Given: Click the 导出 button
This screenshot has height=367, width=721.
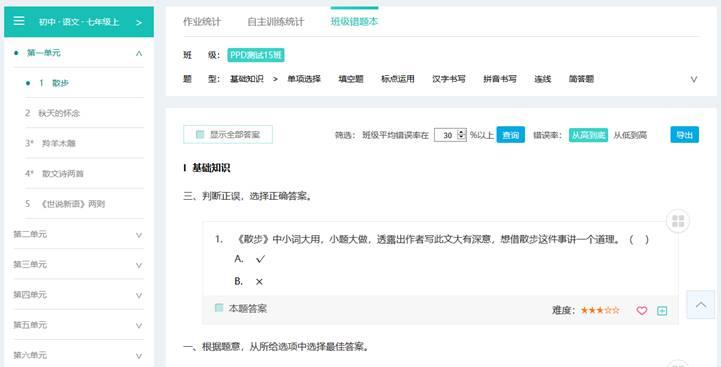Looking at the screenshot, I should point(684,135).
